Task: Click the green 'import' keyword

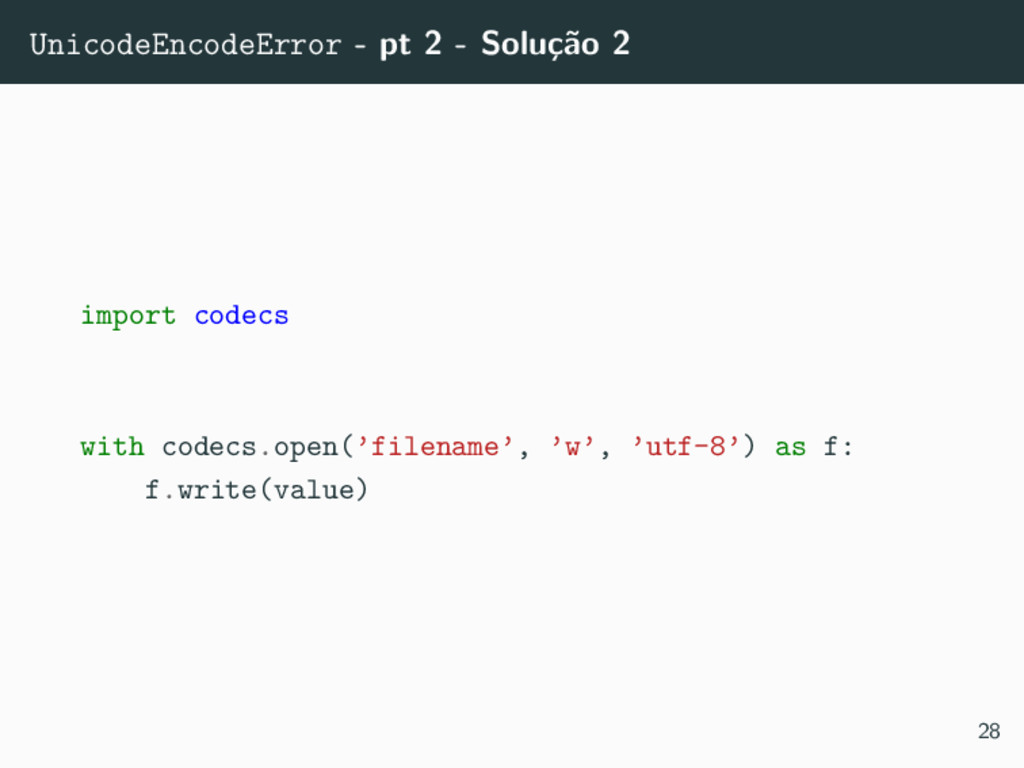Action: 128,316
